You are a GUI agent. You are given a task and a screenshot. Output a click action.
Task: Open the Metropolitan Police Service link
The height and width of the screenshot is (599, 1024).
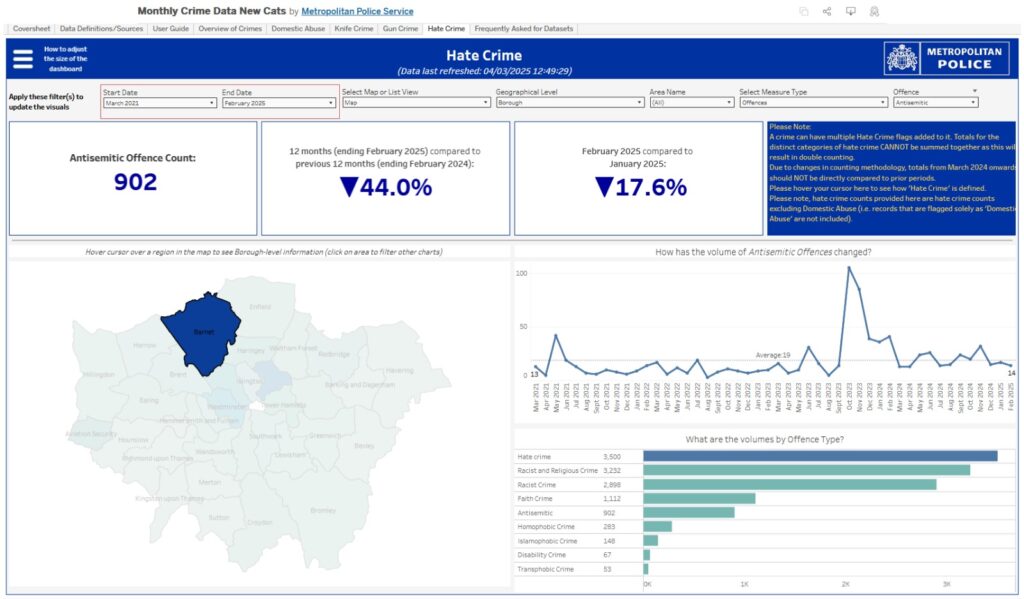(x=357, y=11)
